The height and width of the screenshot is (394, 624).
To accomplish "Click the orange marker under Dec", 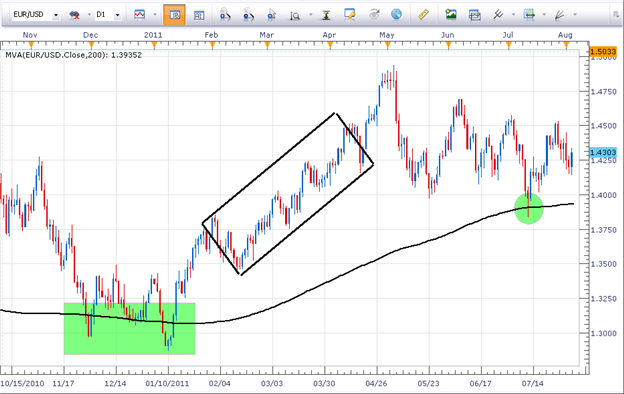I will (91, 45).
